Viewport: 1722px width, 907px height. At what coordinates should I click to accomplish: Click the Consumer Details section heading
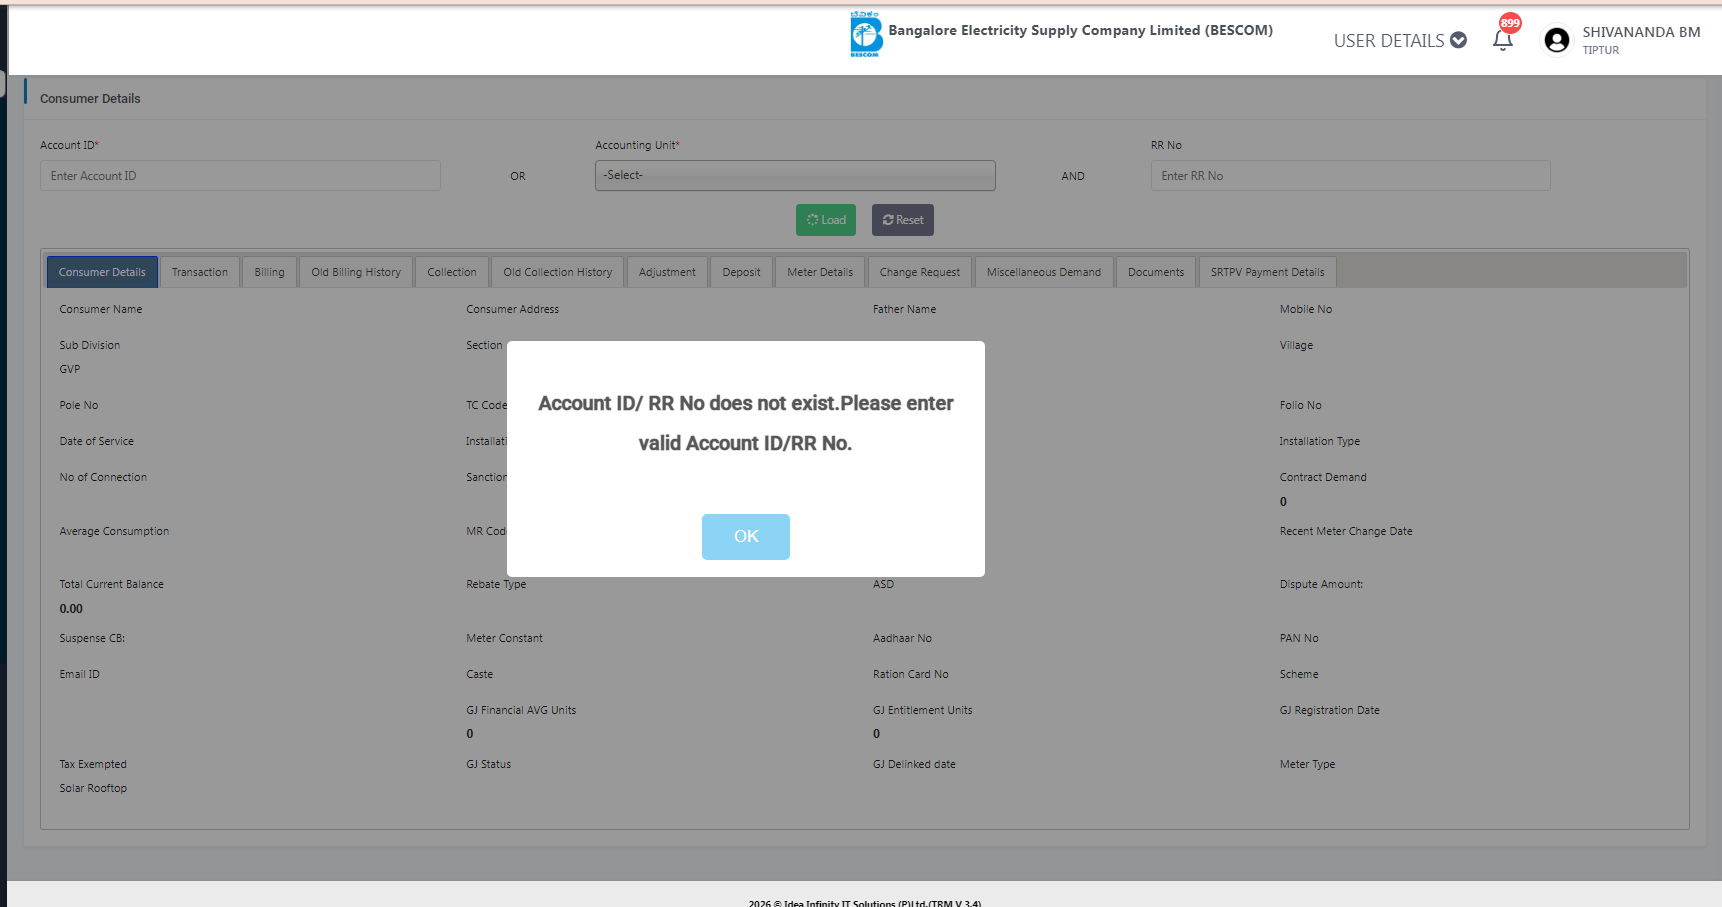[90, 98]
